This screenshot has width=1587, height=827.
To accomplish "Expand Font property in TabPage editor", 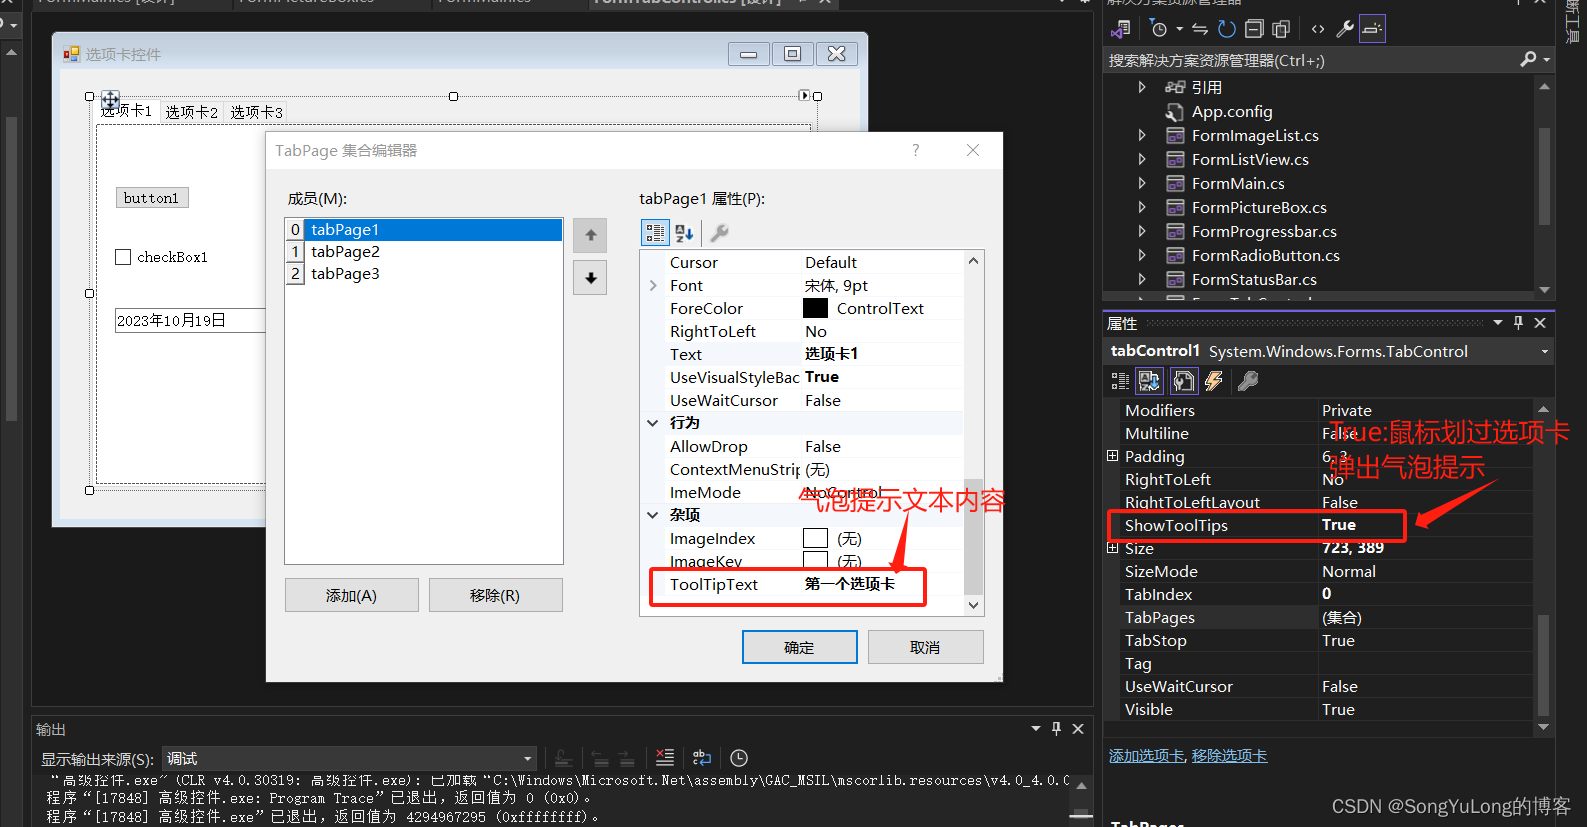I will [653, 286].
